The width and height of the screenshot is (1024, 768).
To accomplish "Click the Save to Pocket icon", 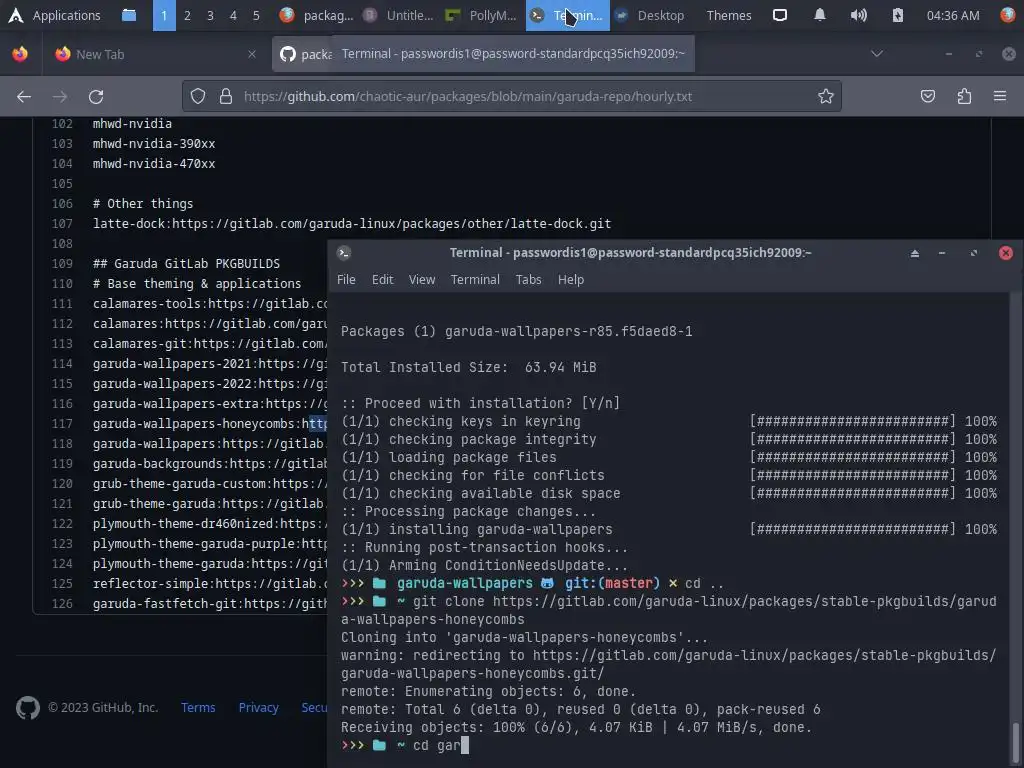I will pos(927,97).
